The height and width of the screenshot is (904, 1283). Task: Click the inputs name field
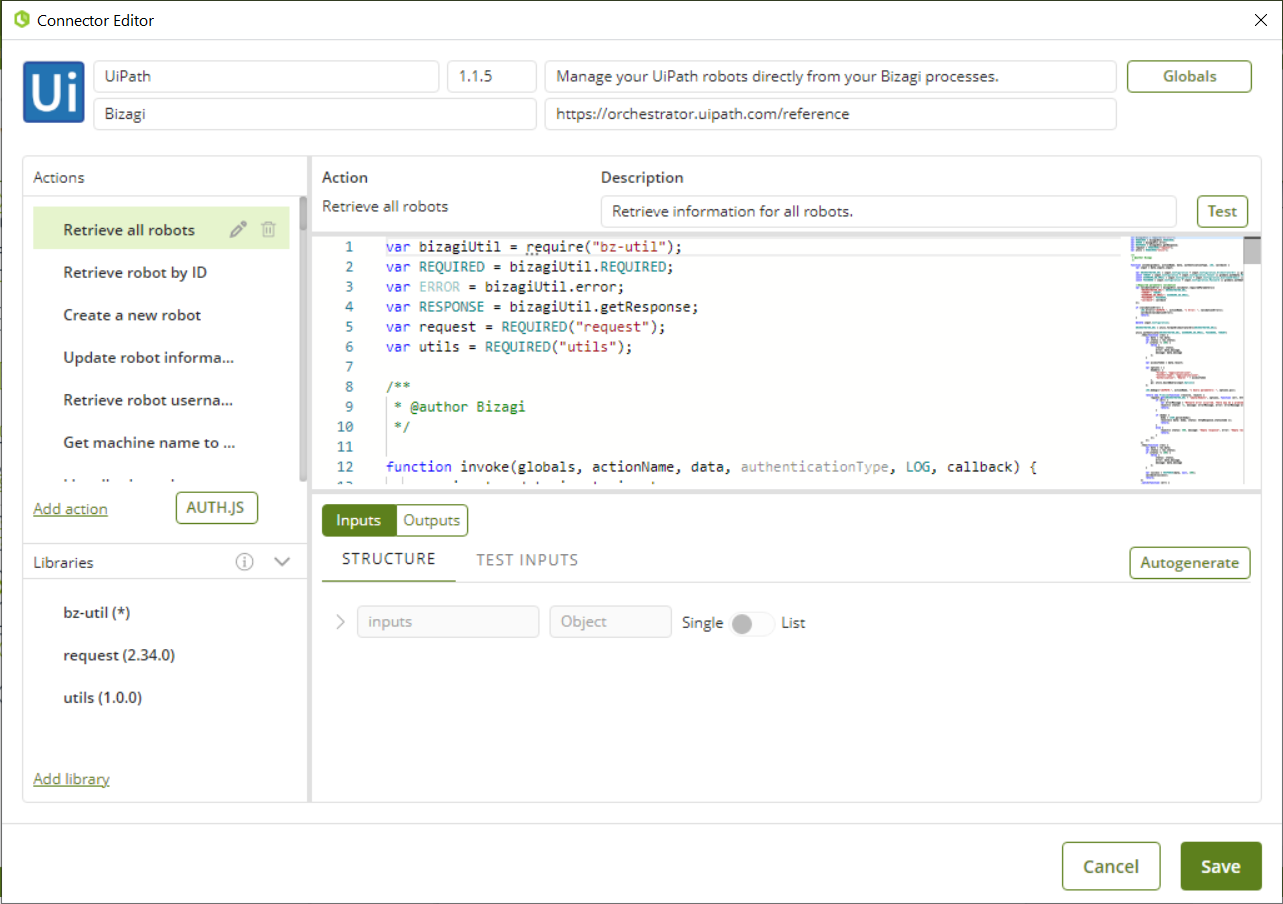448,622
